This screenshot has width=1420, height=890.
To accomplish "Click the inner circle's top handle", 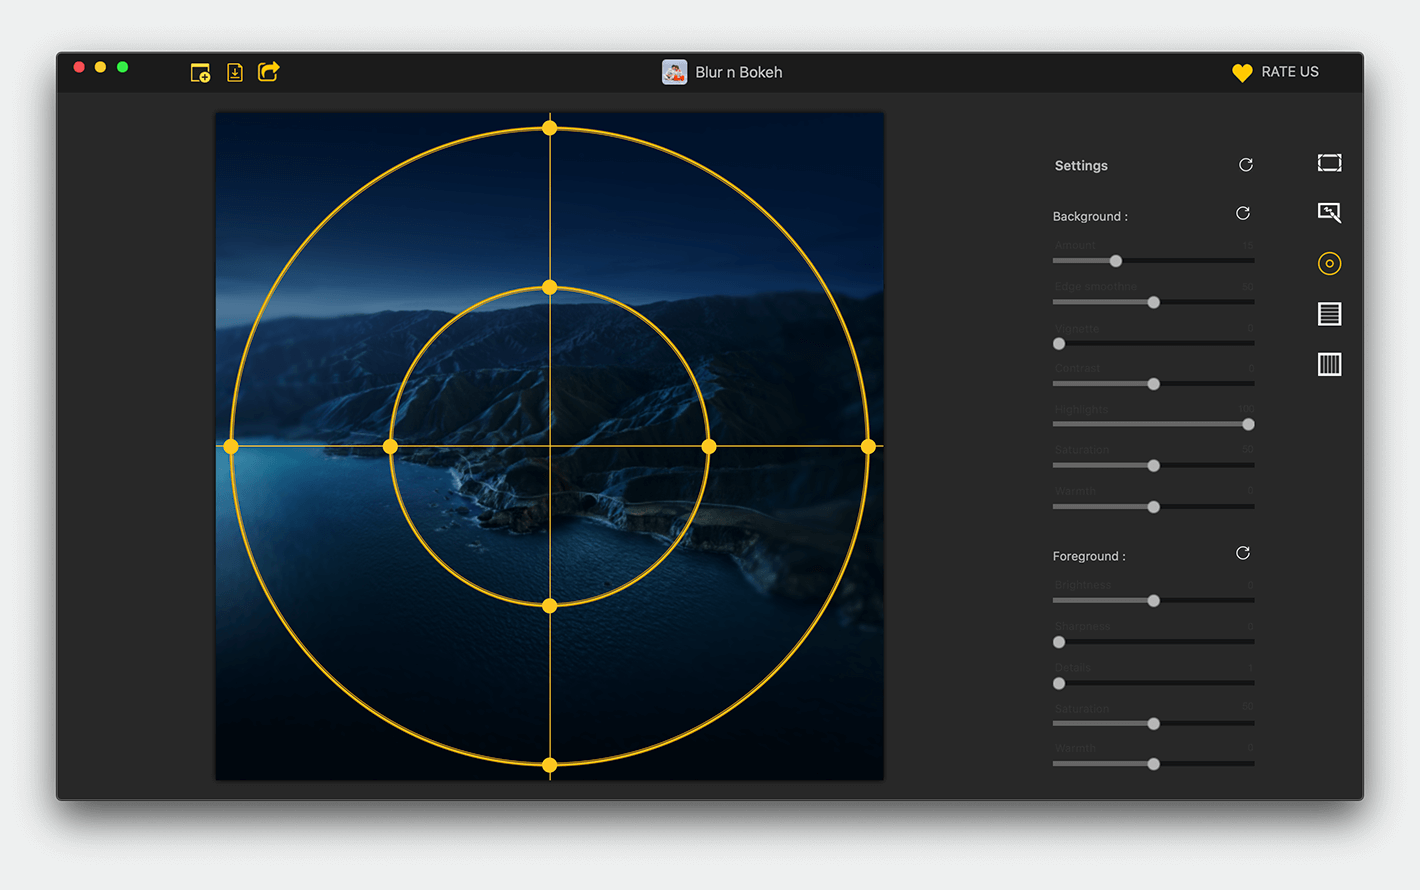I will [550, 287].
